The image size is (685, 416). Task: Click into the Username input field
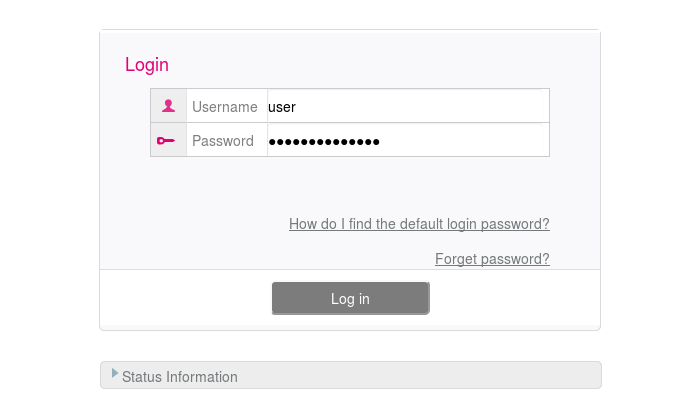(x=408, y=106)
